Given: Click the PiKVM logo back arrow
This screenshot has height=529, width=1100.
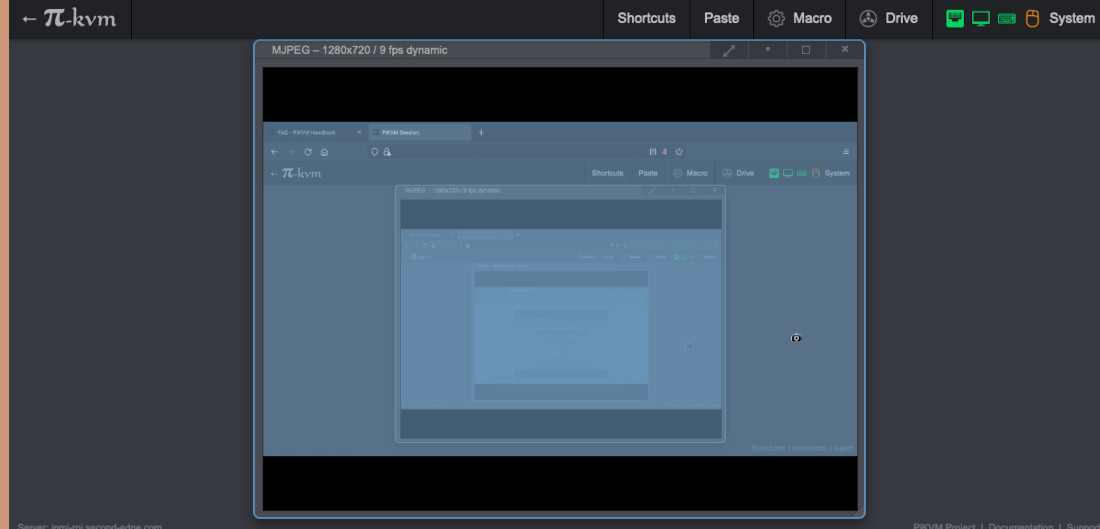Looking at the screenshot, I should click(29, 19).
